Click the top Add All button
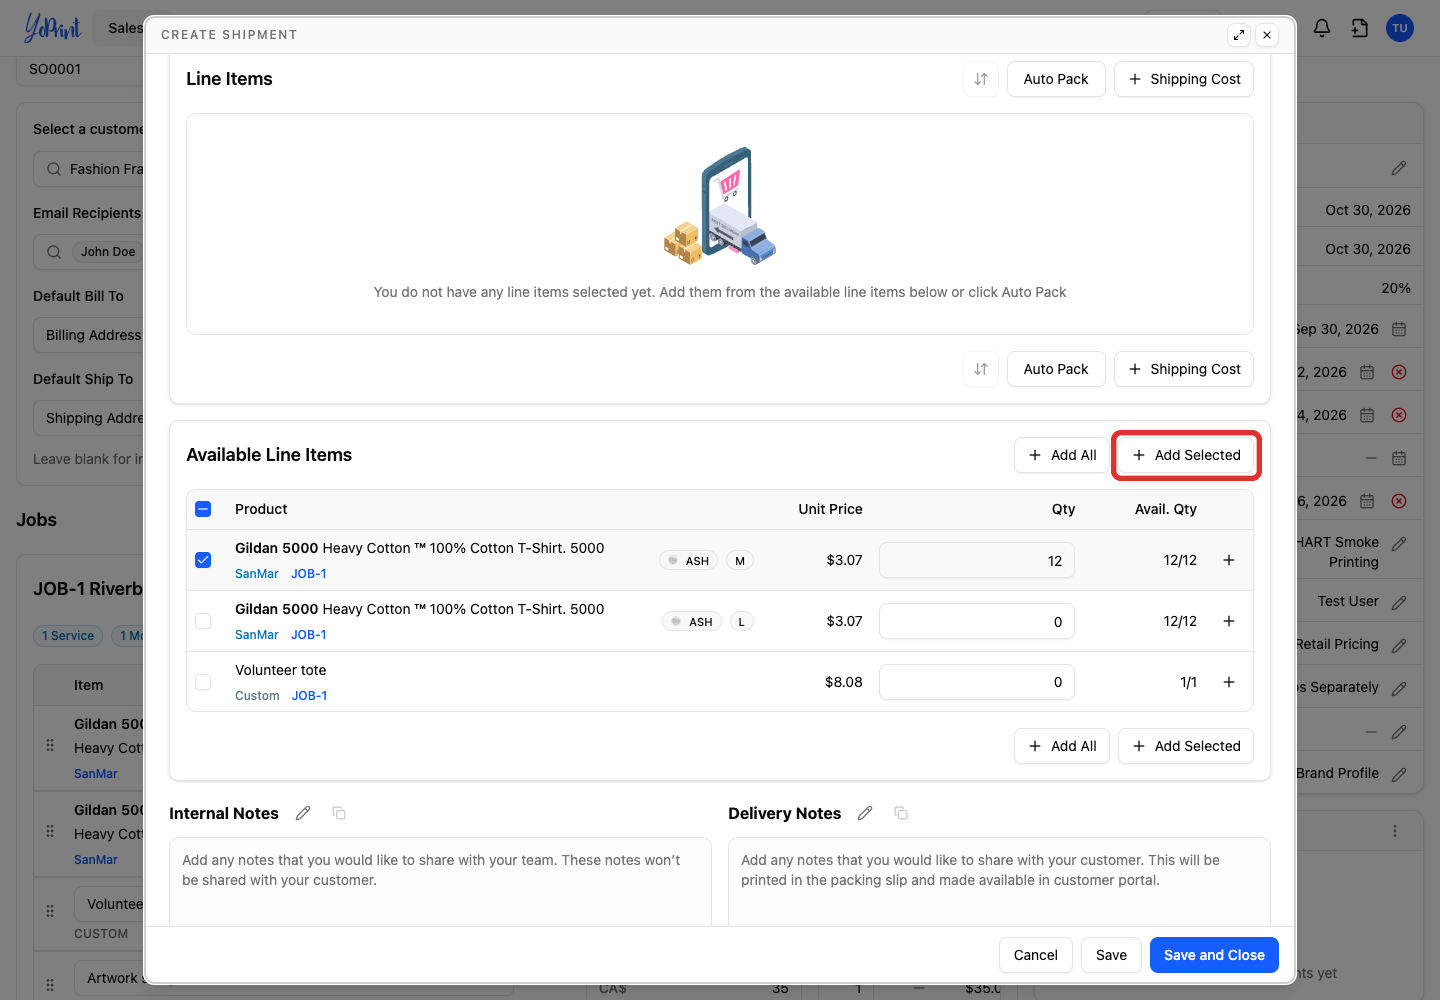The width and height of the screenshot is (1440, 1000). click(1062, 455)
